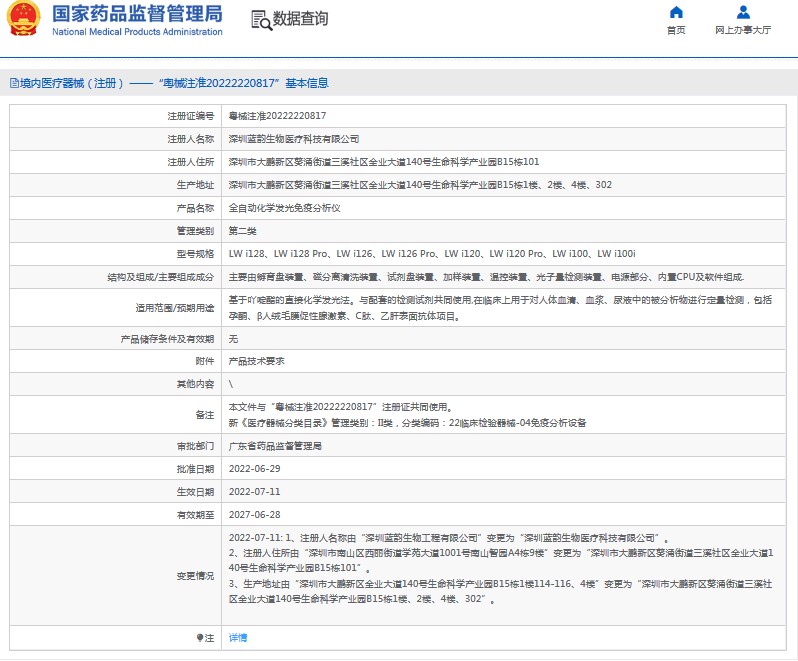Click the 注册证编号 row label
The height and width of the screenshot is (661, 798).
point(191,116)
